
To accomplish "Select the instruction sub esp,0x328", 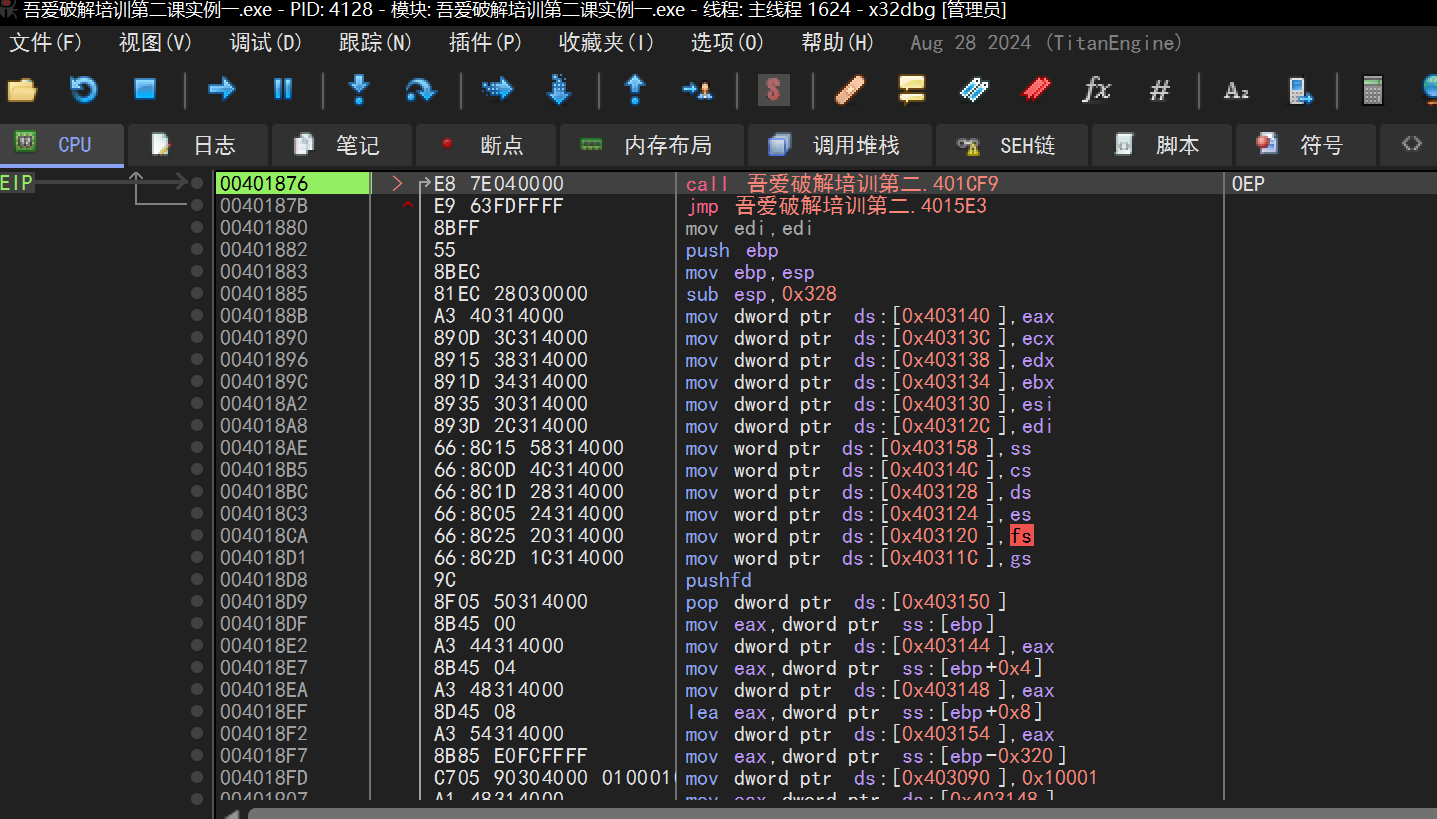I will coord(761,294).
